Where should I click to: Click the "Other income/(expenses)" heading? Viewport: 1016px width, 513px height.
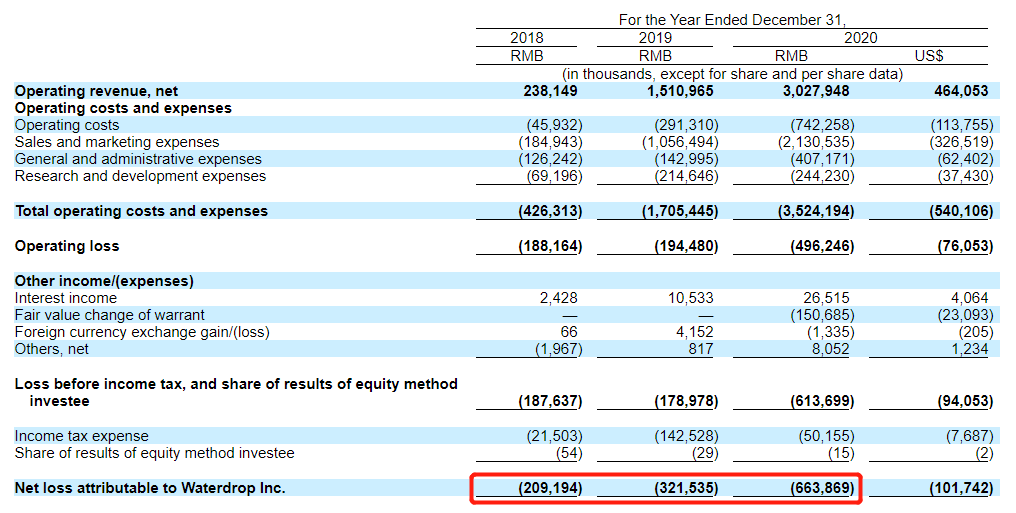[x=104, y=281]
